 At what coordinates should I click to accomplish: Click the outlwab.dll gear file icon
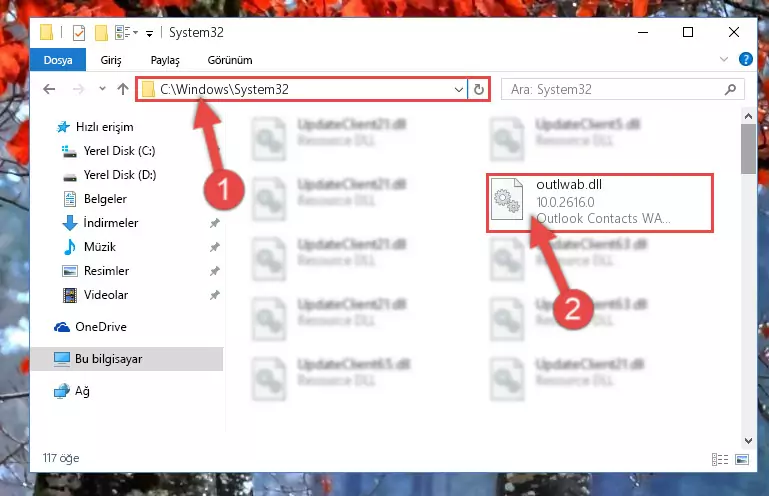tap(507, 199)
